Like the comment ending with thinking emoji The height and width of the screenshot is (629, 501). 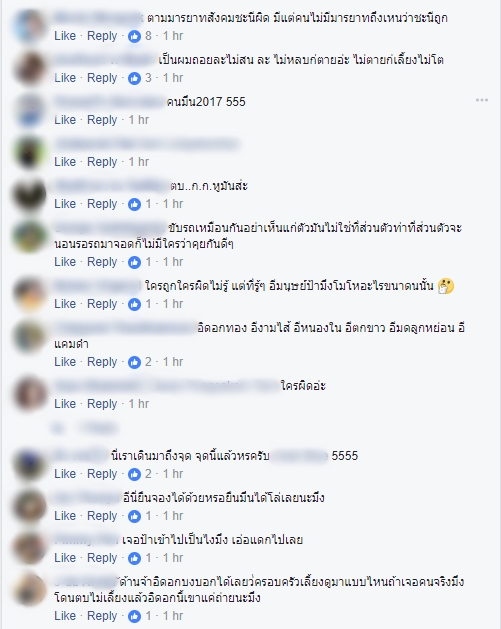click(65, 304)
